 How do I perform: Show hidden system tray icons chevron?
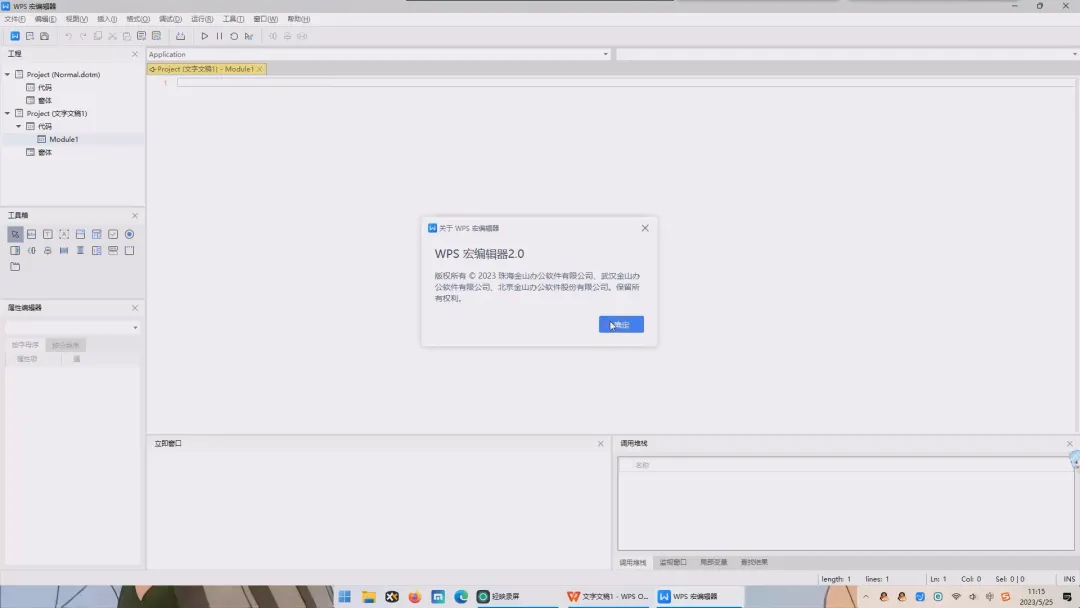pyautogui.click(x=866, y=596)
